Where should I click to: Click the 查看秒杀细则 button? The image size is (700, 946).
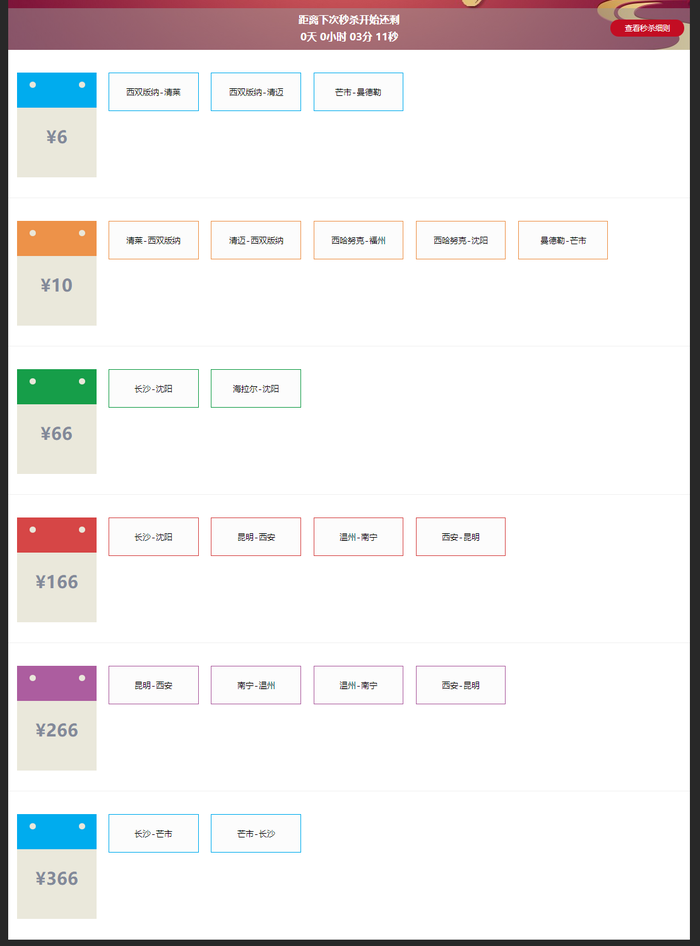click(647, 28)
